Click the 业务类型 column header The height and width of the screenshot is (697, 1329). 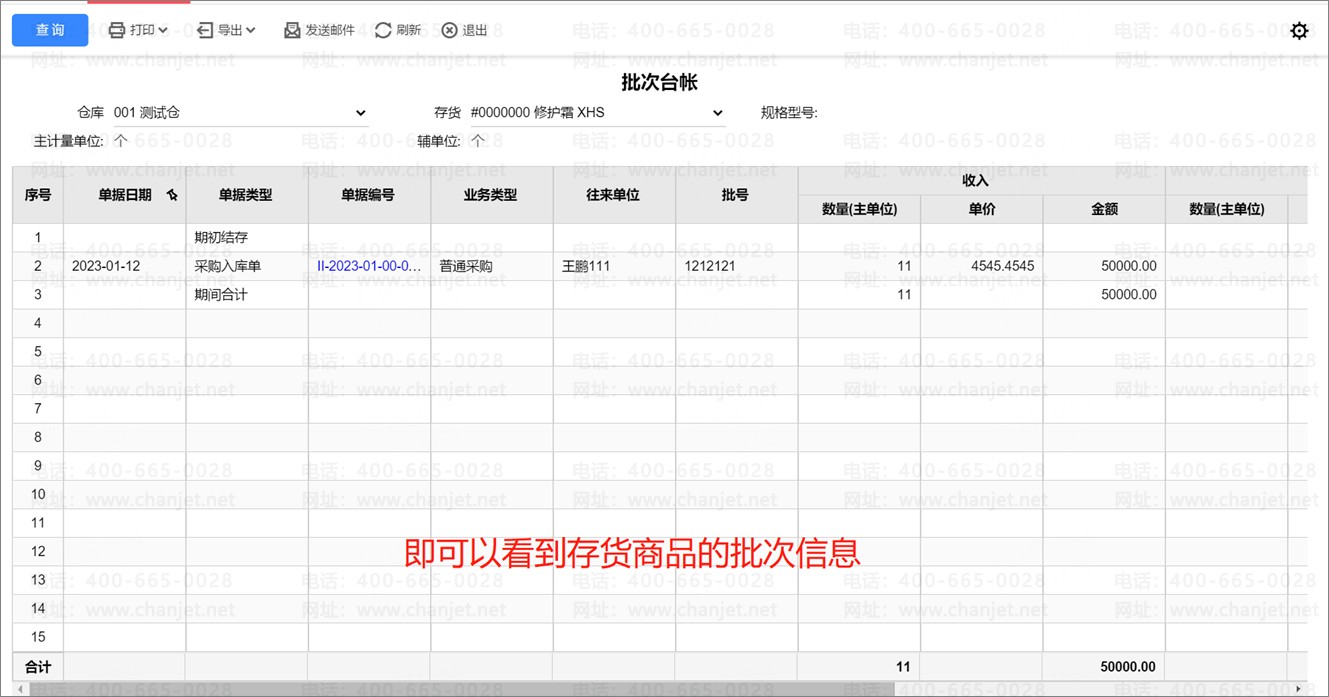click(490, 195)
